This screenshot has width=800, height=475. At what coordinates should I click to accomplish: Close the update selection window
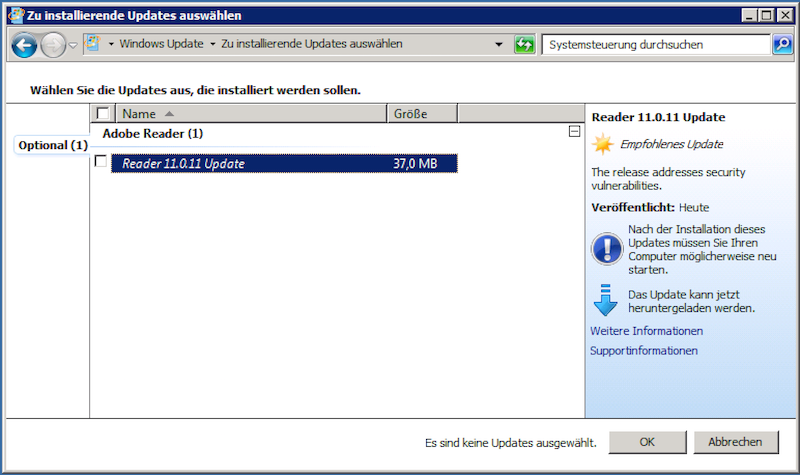(x=785, y=15)
